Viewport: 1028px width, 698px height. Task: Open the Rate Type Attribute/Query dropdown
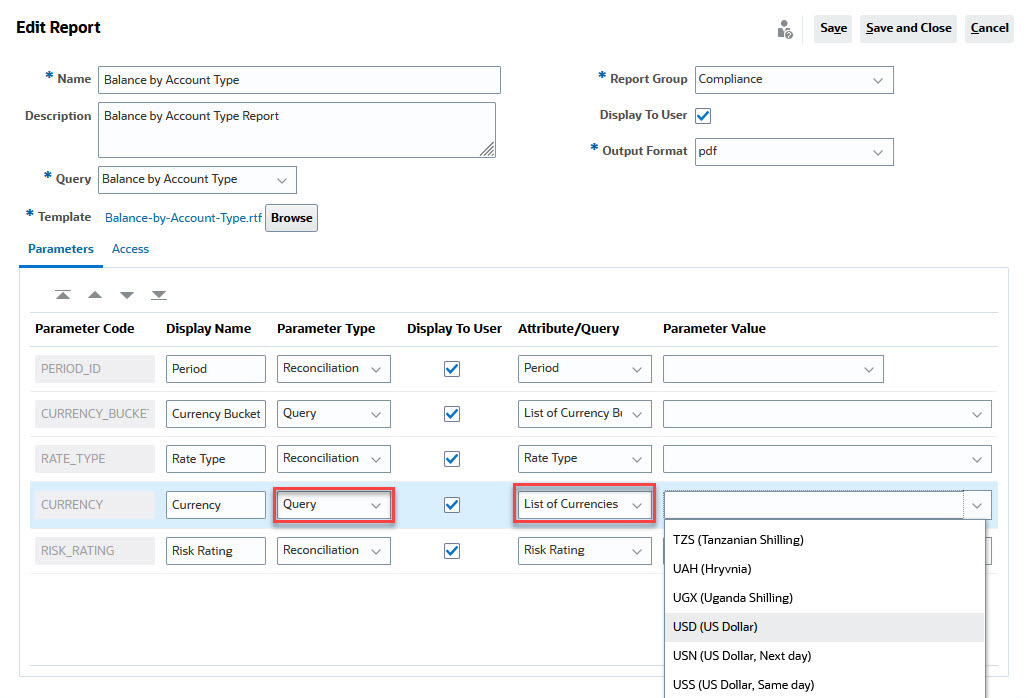coord(585,459)
